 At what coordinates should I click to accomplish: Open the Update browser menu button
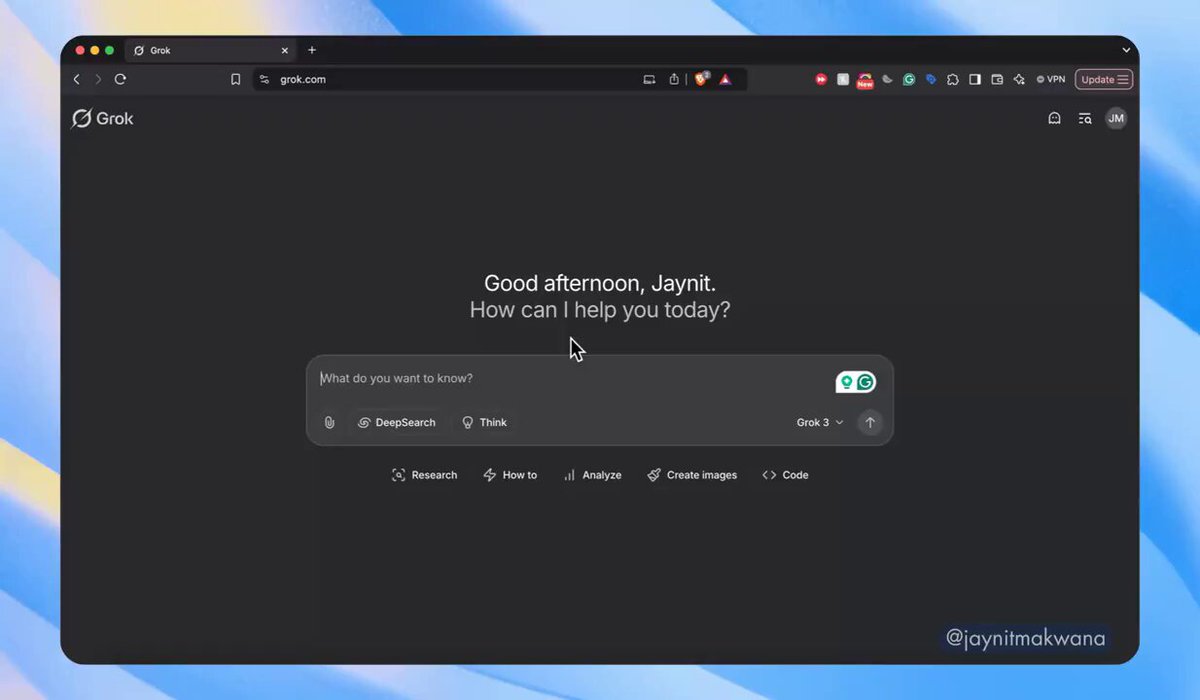[x=1104, y=79]
